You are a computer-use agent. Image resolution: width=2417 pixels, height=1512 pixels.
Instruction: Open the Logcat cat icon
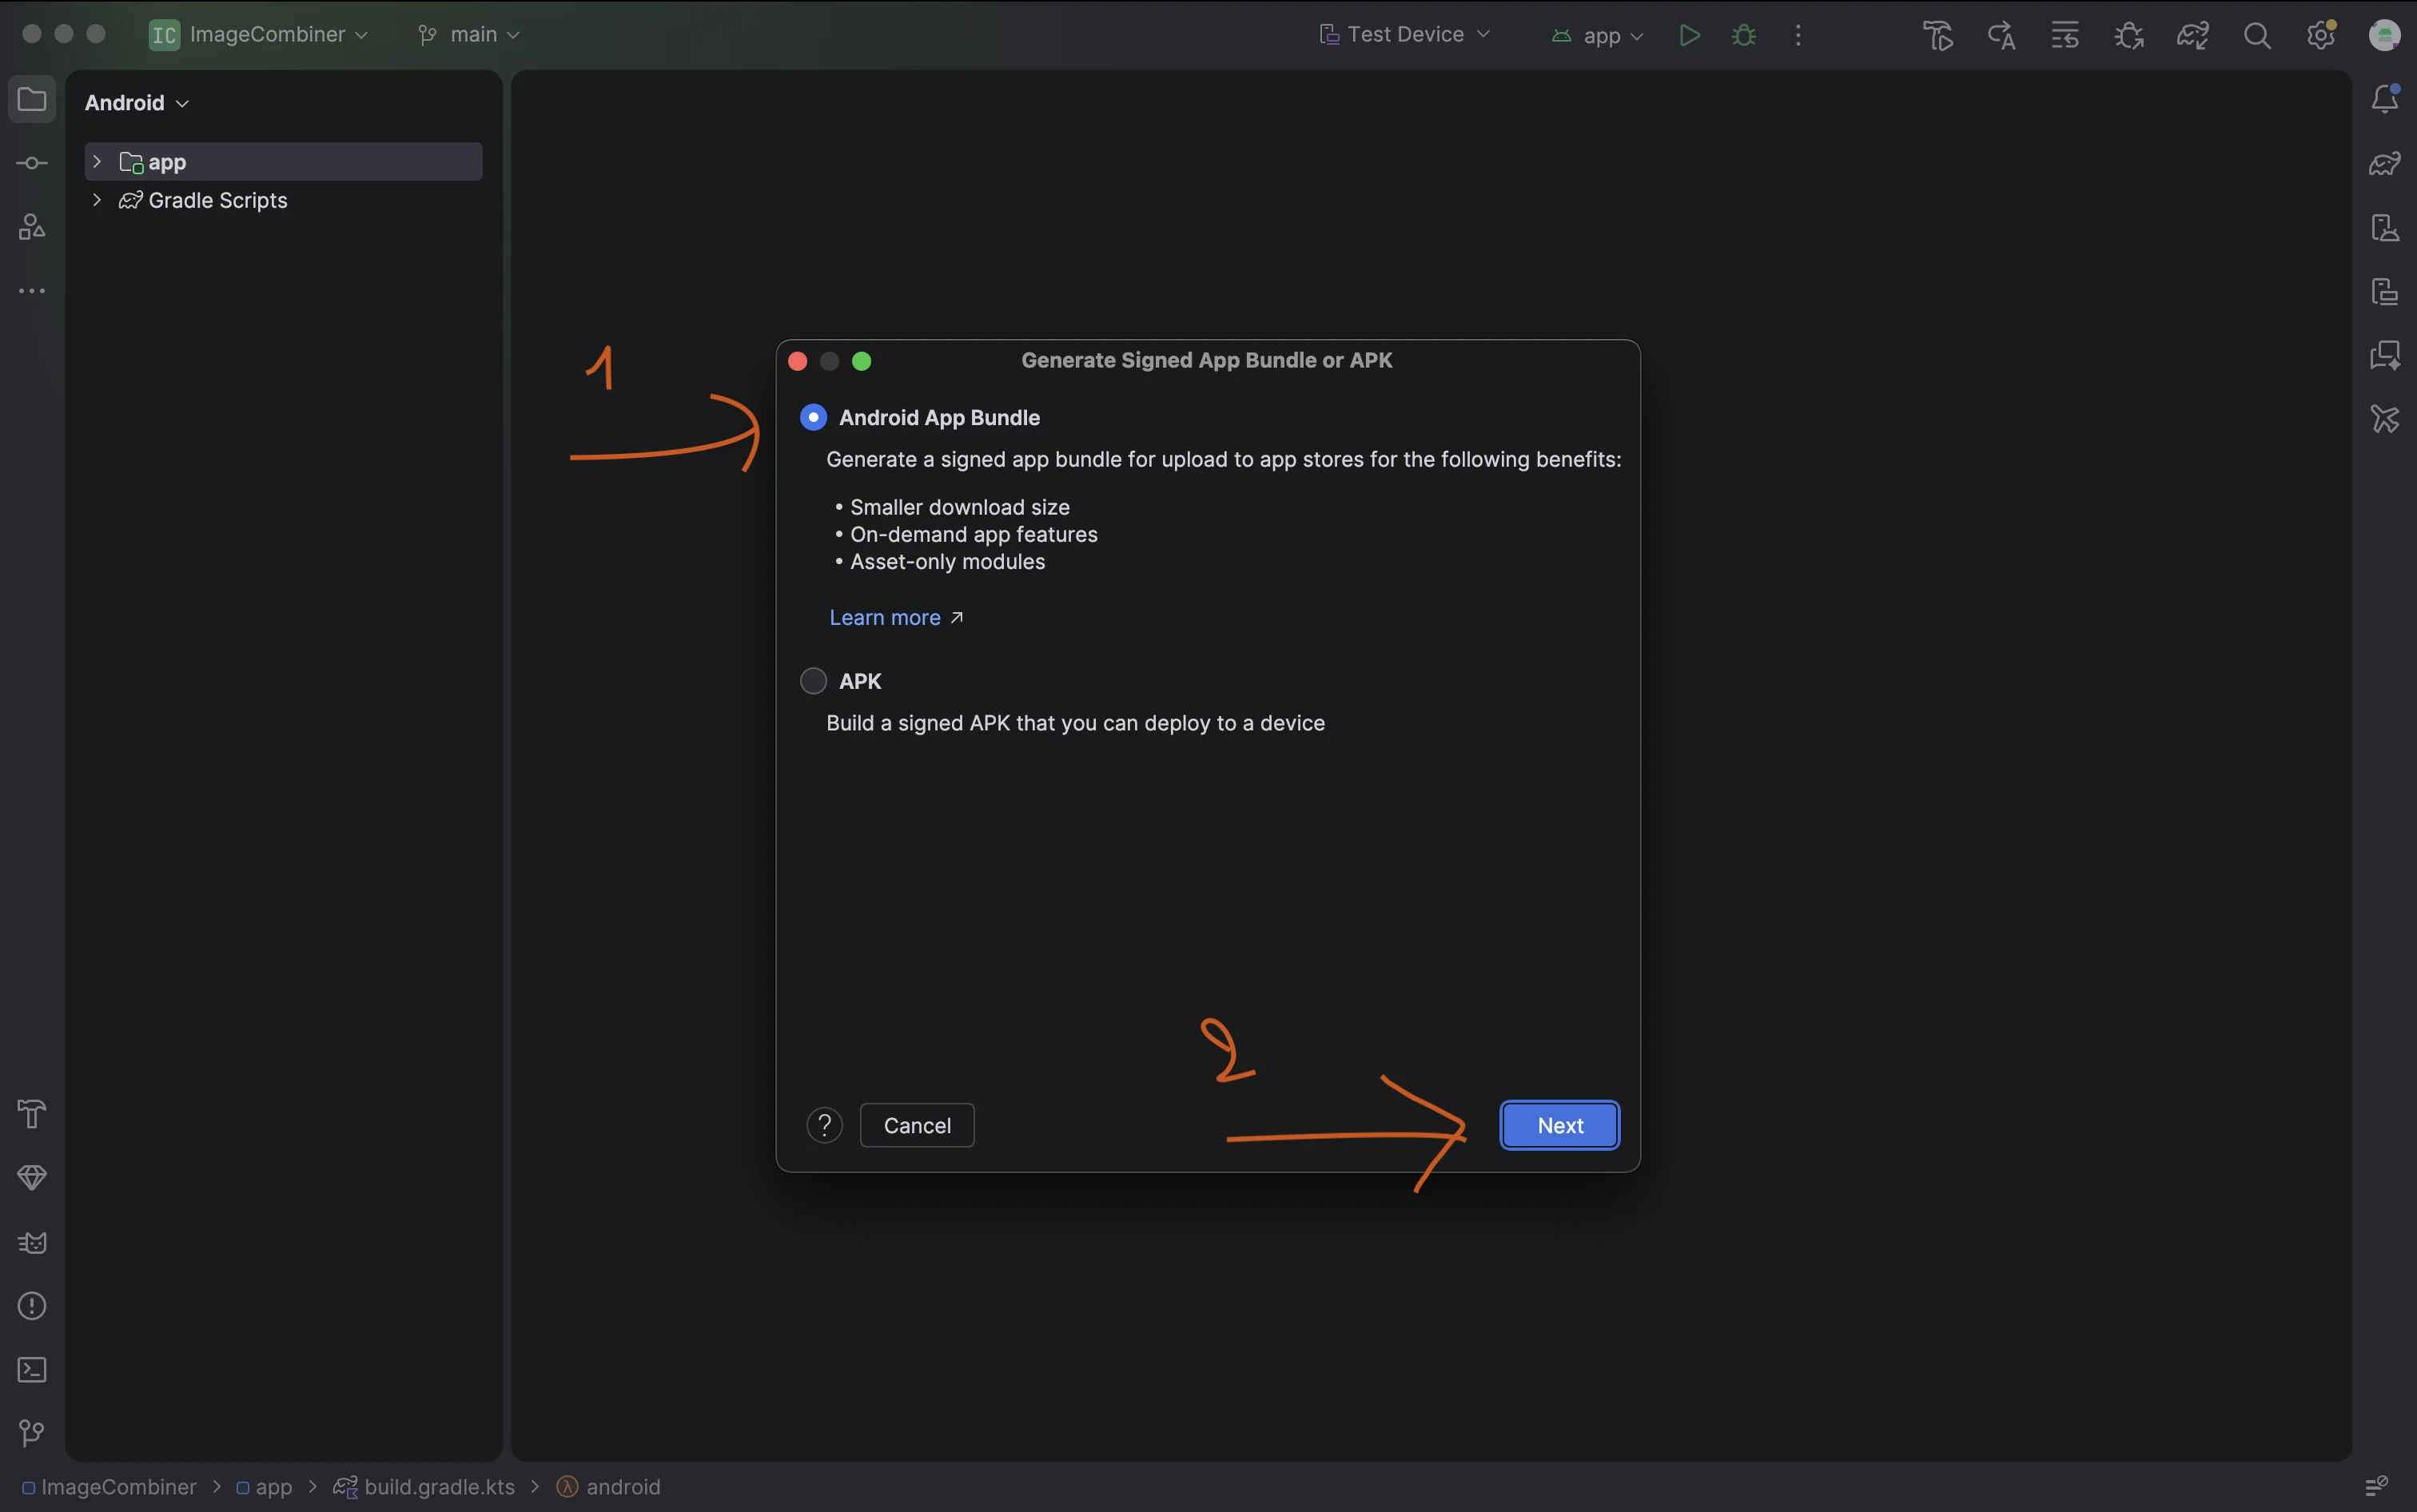point(32,1242)
